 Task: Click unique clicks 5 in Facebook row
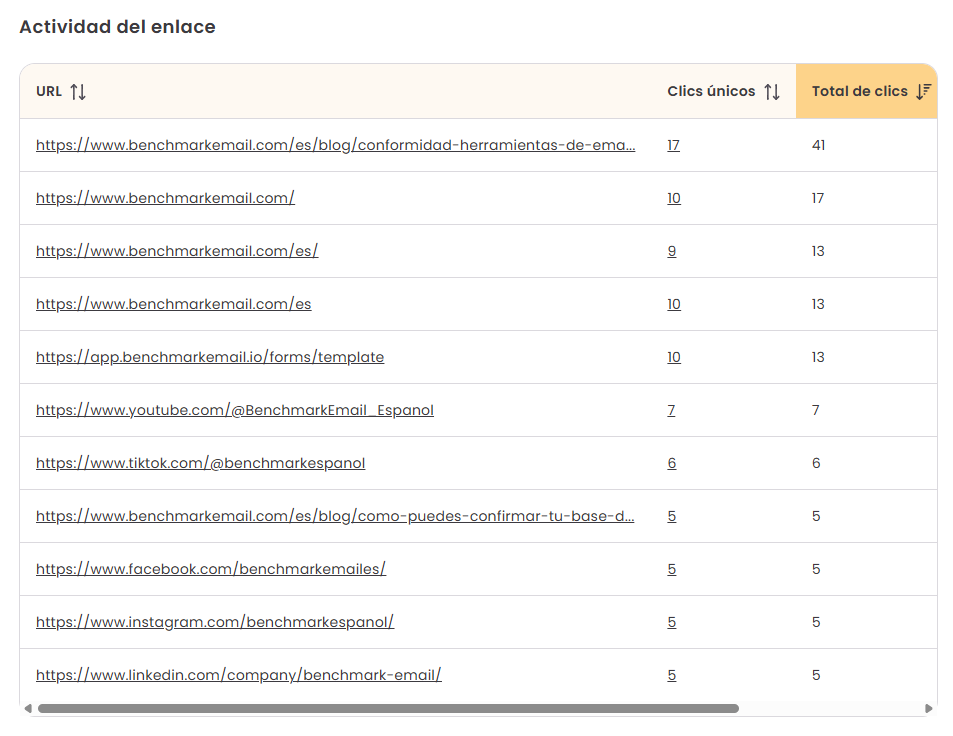pyautogui.click(x=672, y=569)
